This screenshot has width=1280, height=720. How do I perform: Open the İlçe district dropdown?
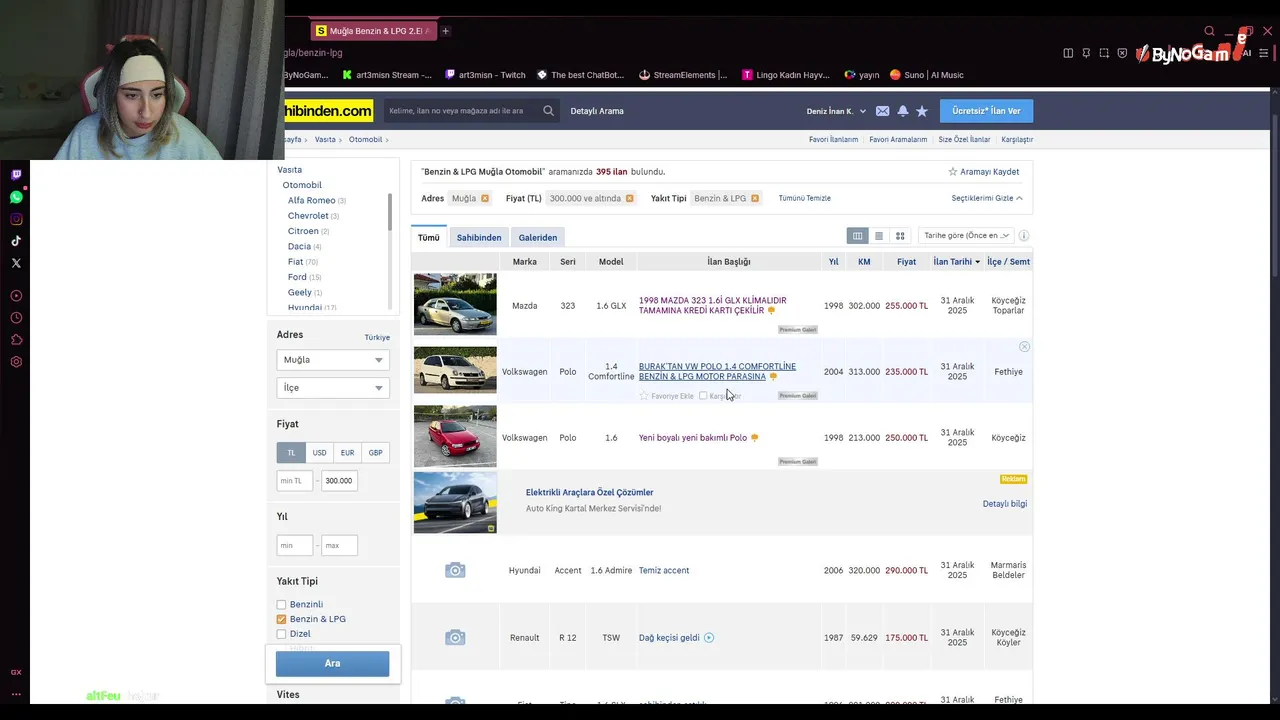[x=333, y=388]
